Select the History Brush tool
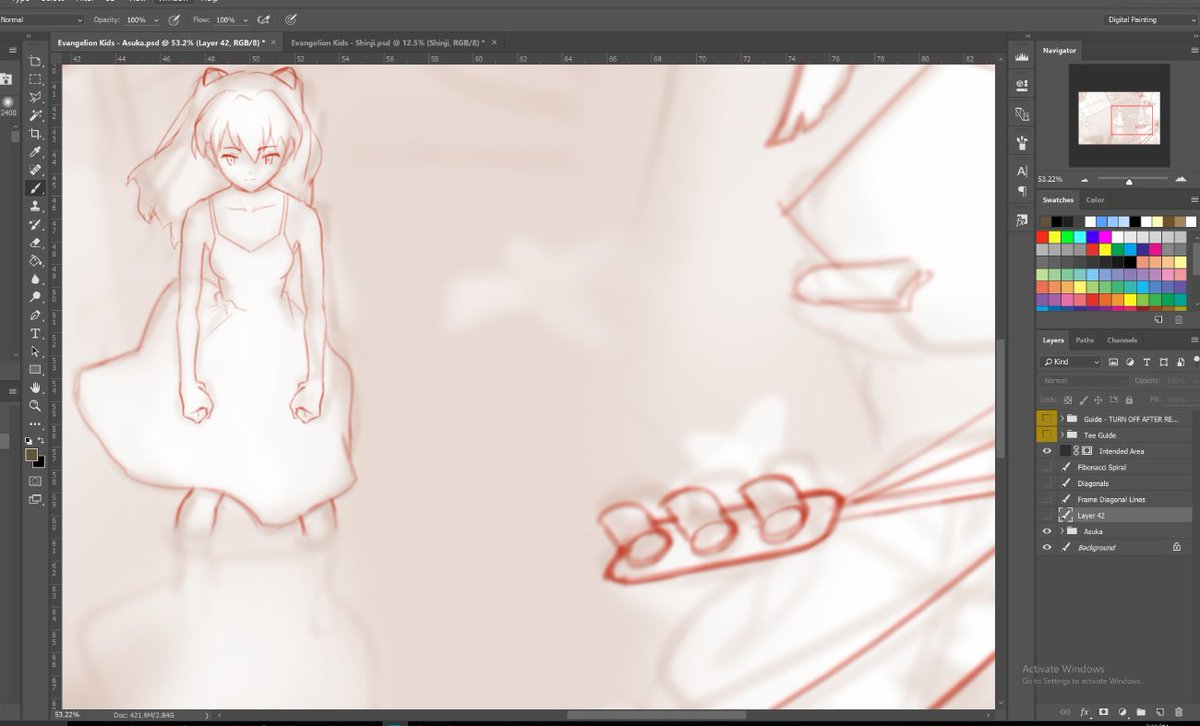 point(35,223)
